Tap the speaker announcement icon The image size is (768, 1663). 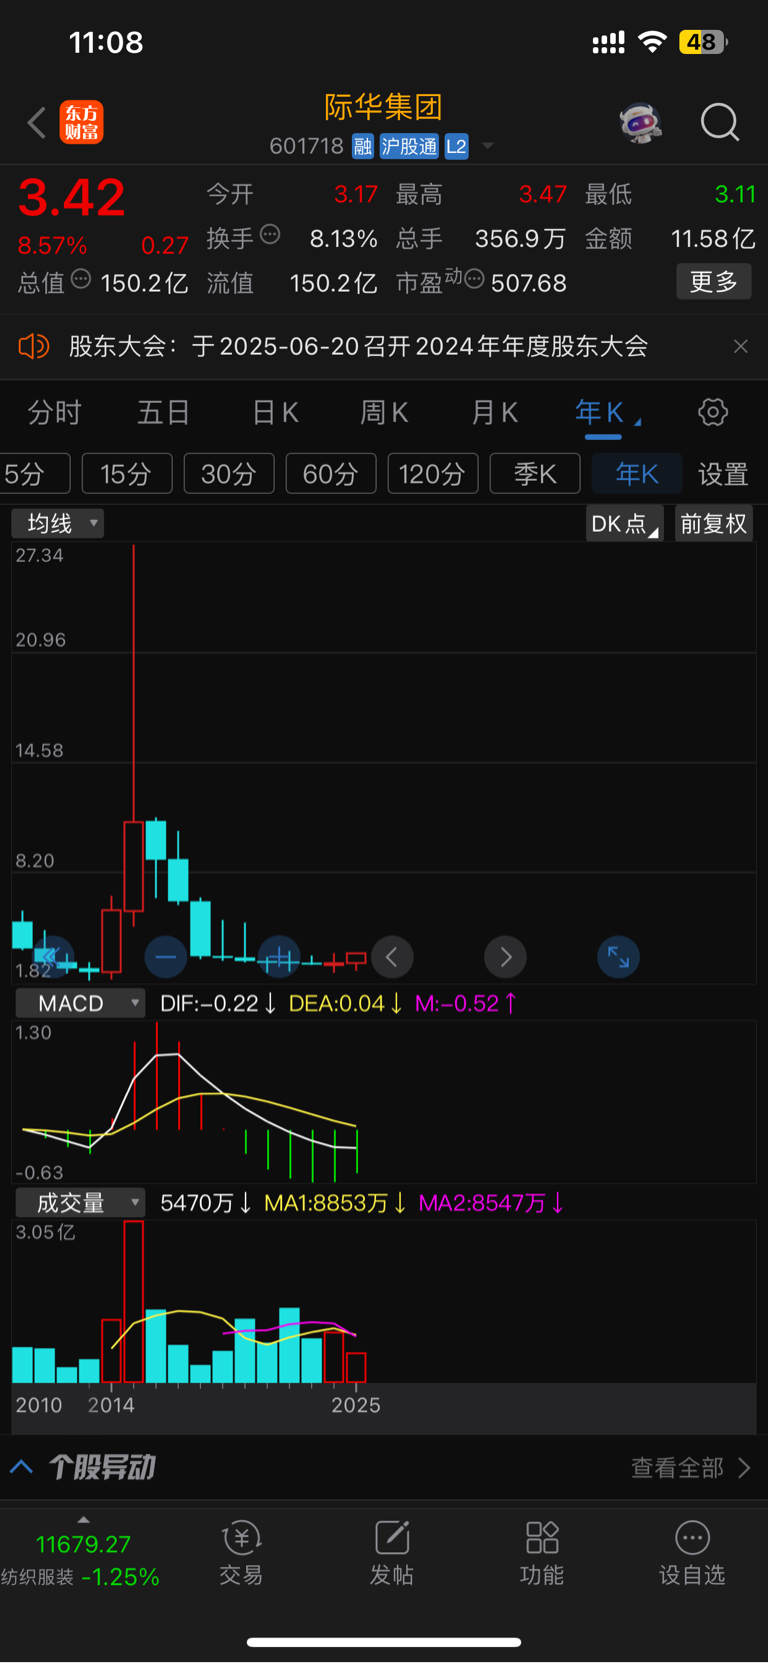point(33,346)
